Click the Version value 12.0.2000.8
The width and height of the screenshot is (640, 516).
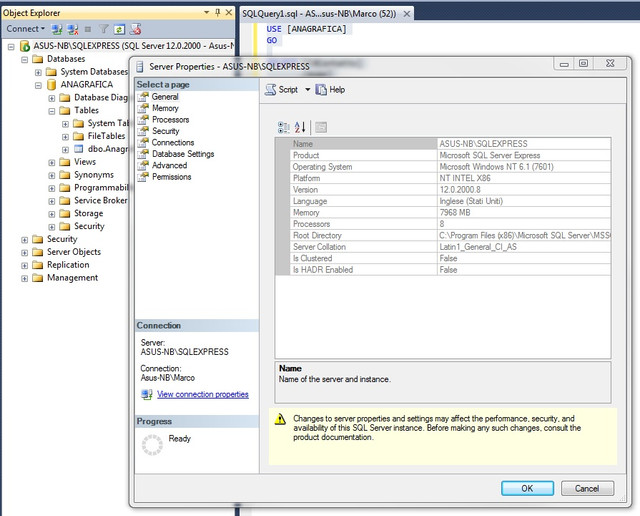point(460,189)
